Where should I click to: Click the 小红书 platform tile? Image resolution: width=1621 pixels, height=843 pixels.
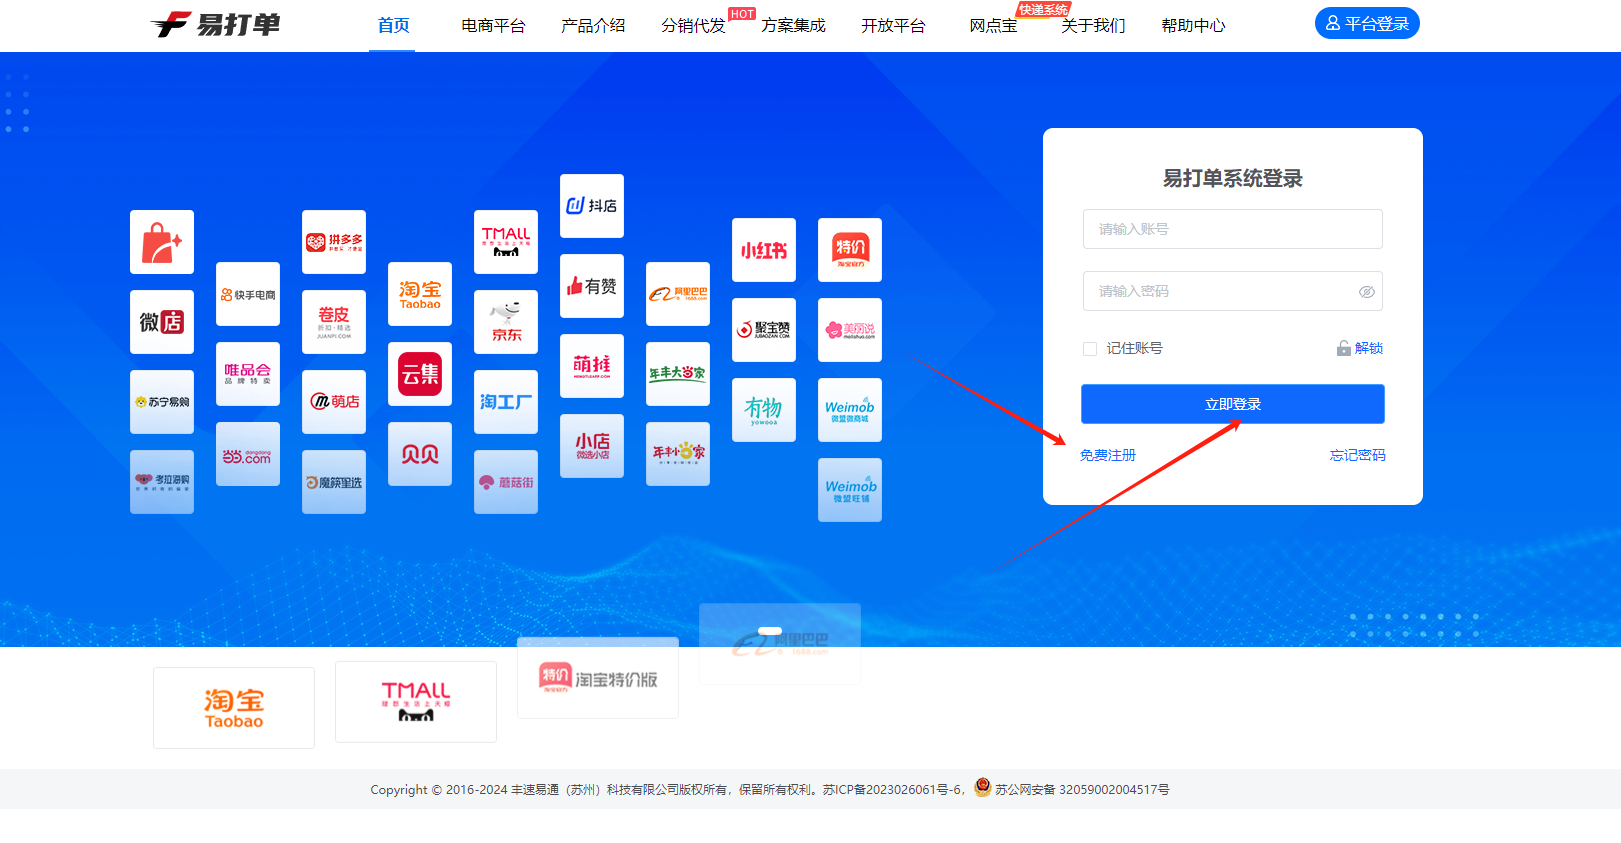764,250
